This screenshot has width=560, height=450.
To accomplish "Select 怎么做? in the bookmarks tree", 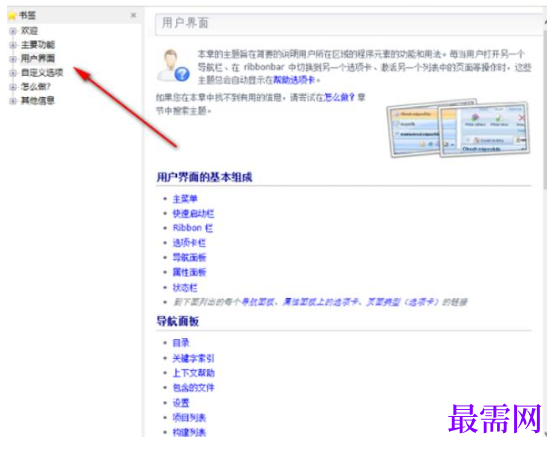I will (36, 86).
